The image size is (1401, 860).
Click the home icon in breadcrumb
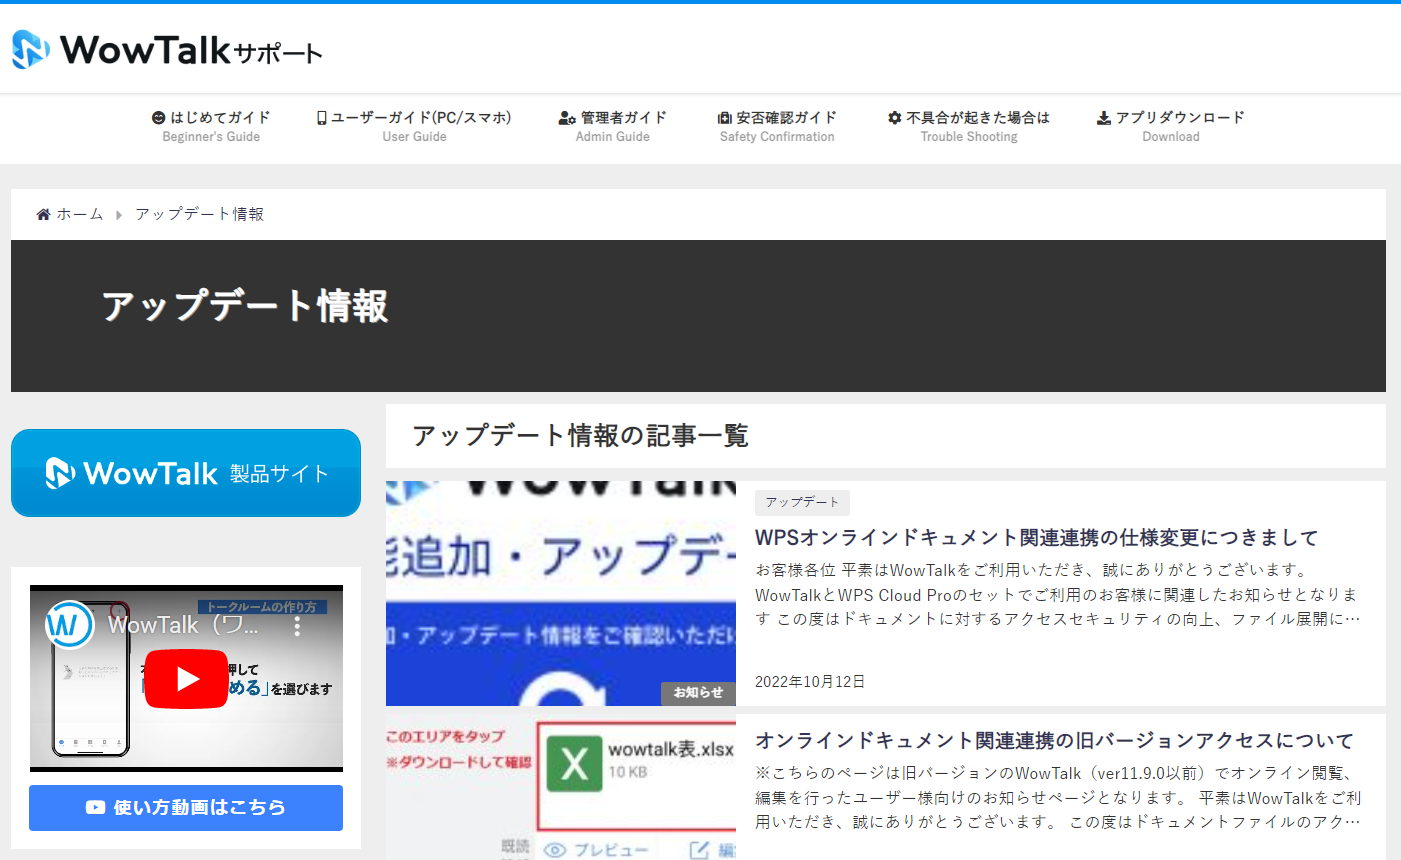(43, 214)
